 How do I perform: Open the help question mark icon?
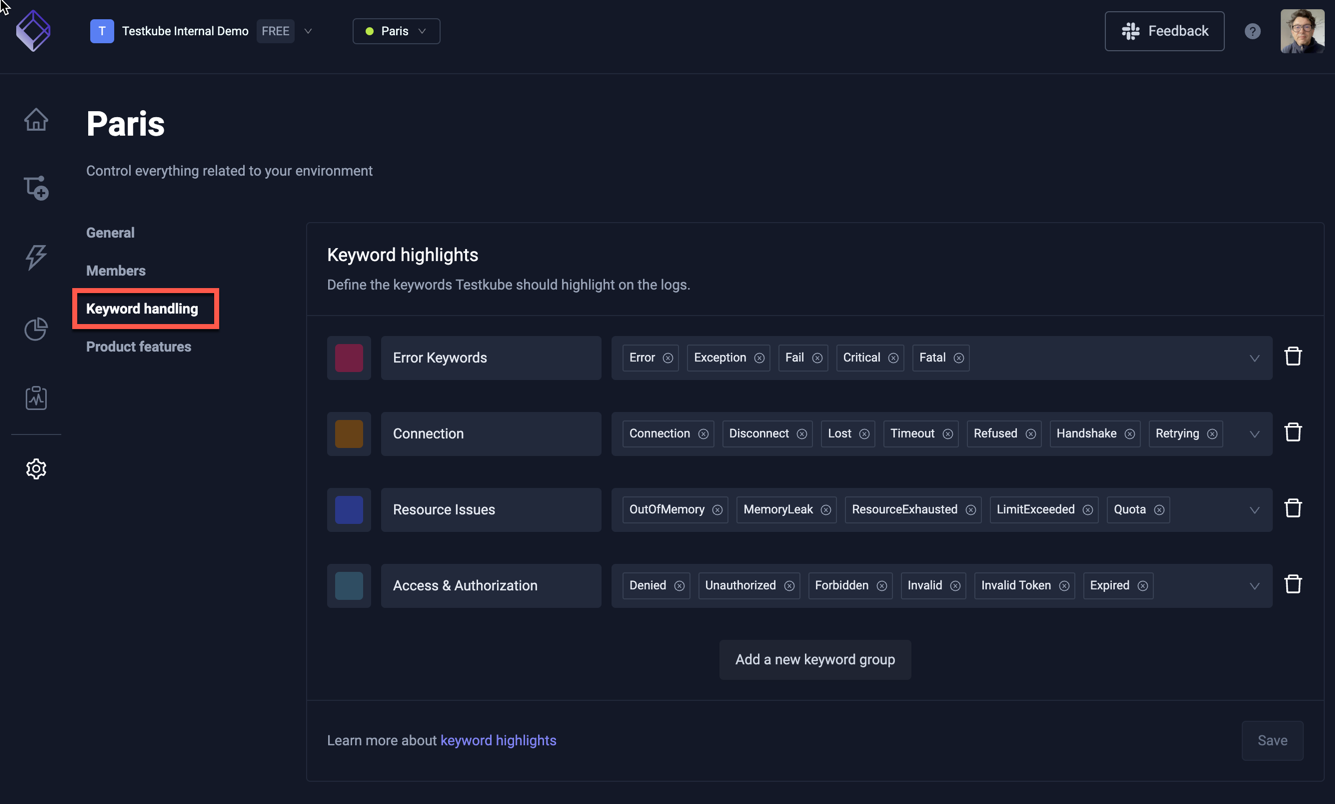click(1252, 30)
